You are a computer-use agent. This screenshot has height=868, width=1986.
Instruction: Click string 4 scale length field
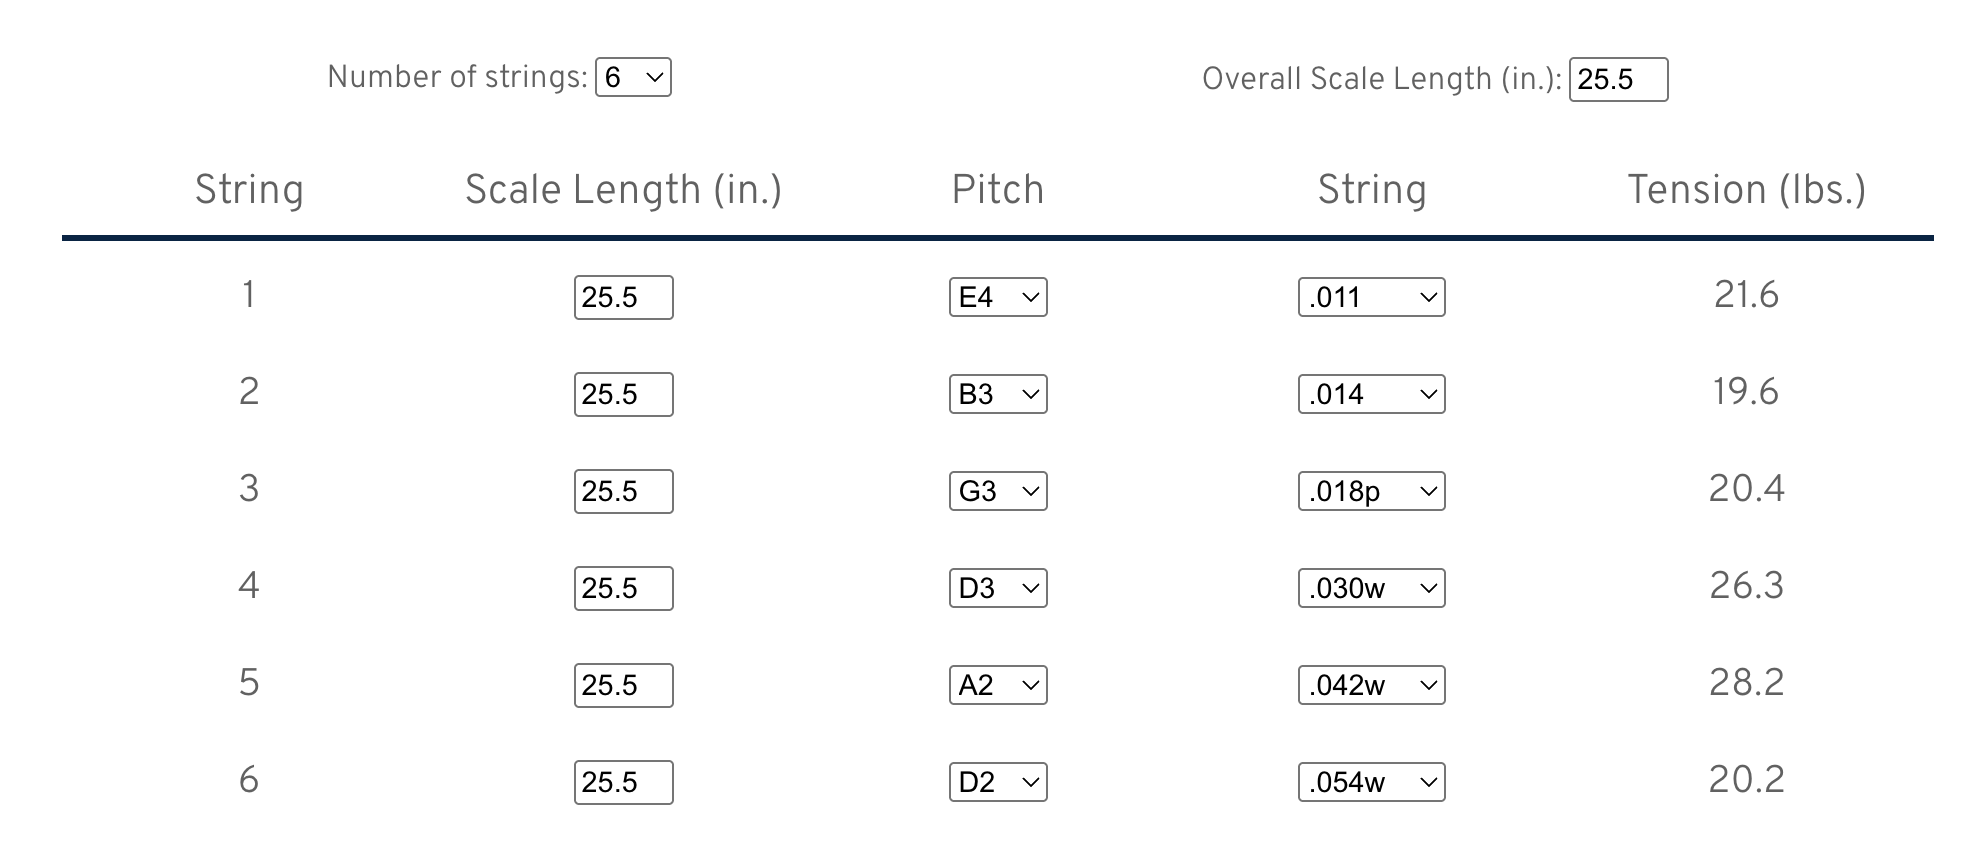(623, 588)
